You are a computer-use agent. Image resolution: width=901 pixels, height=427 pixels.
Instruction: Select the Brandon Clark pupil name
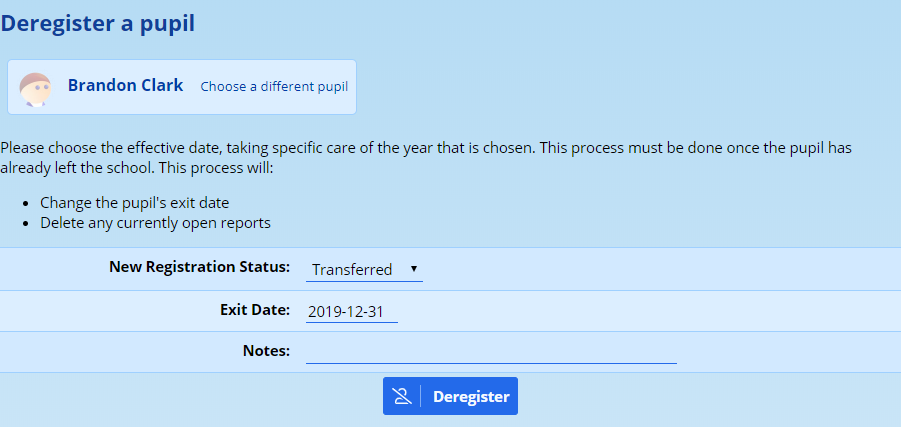coord(125,86)
